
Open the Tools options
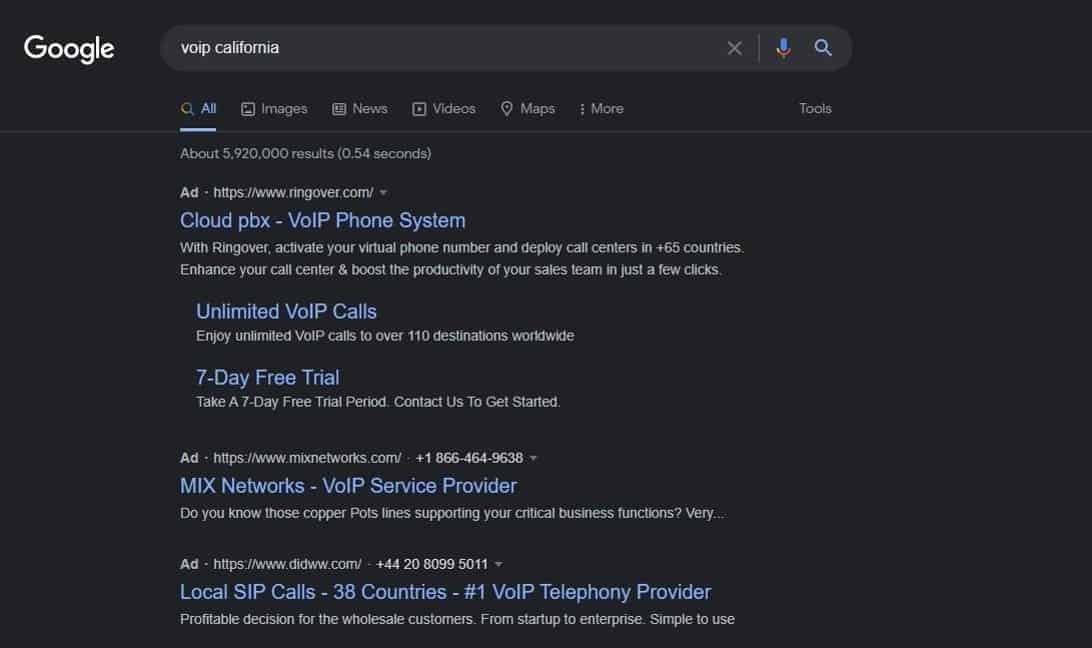[815, 109]
